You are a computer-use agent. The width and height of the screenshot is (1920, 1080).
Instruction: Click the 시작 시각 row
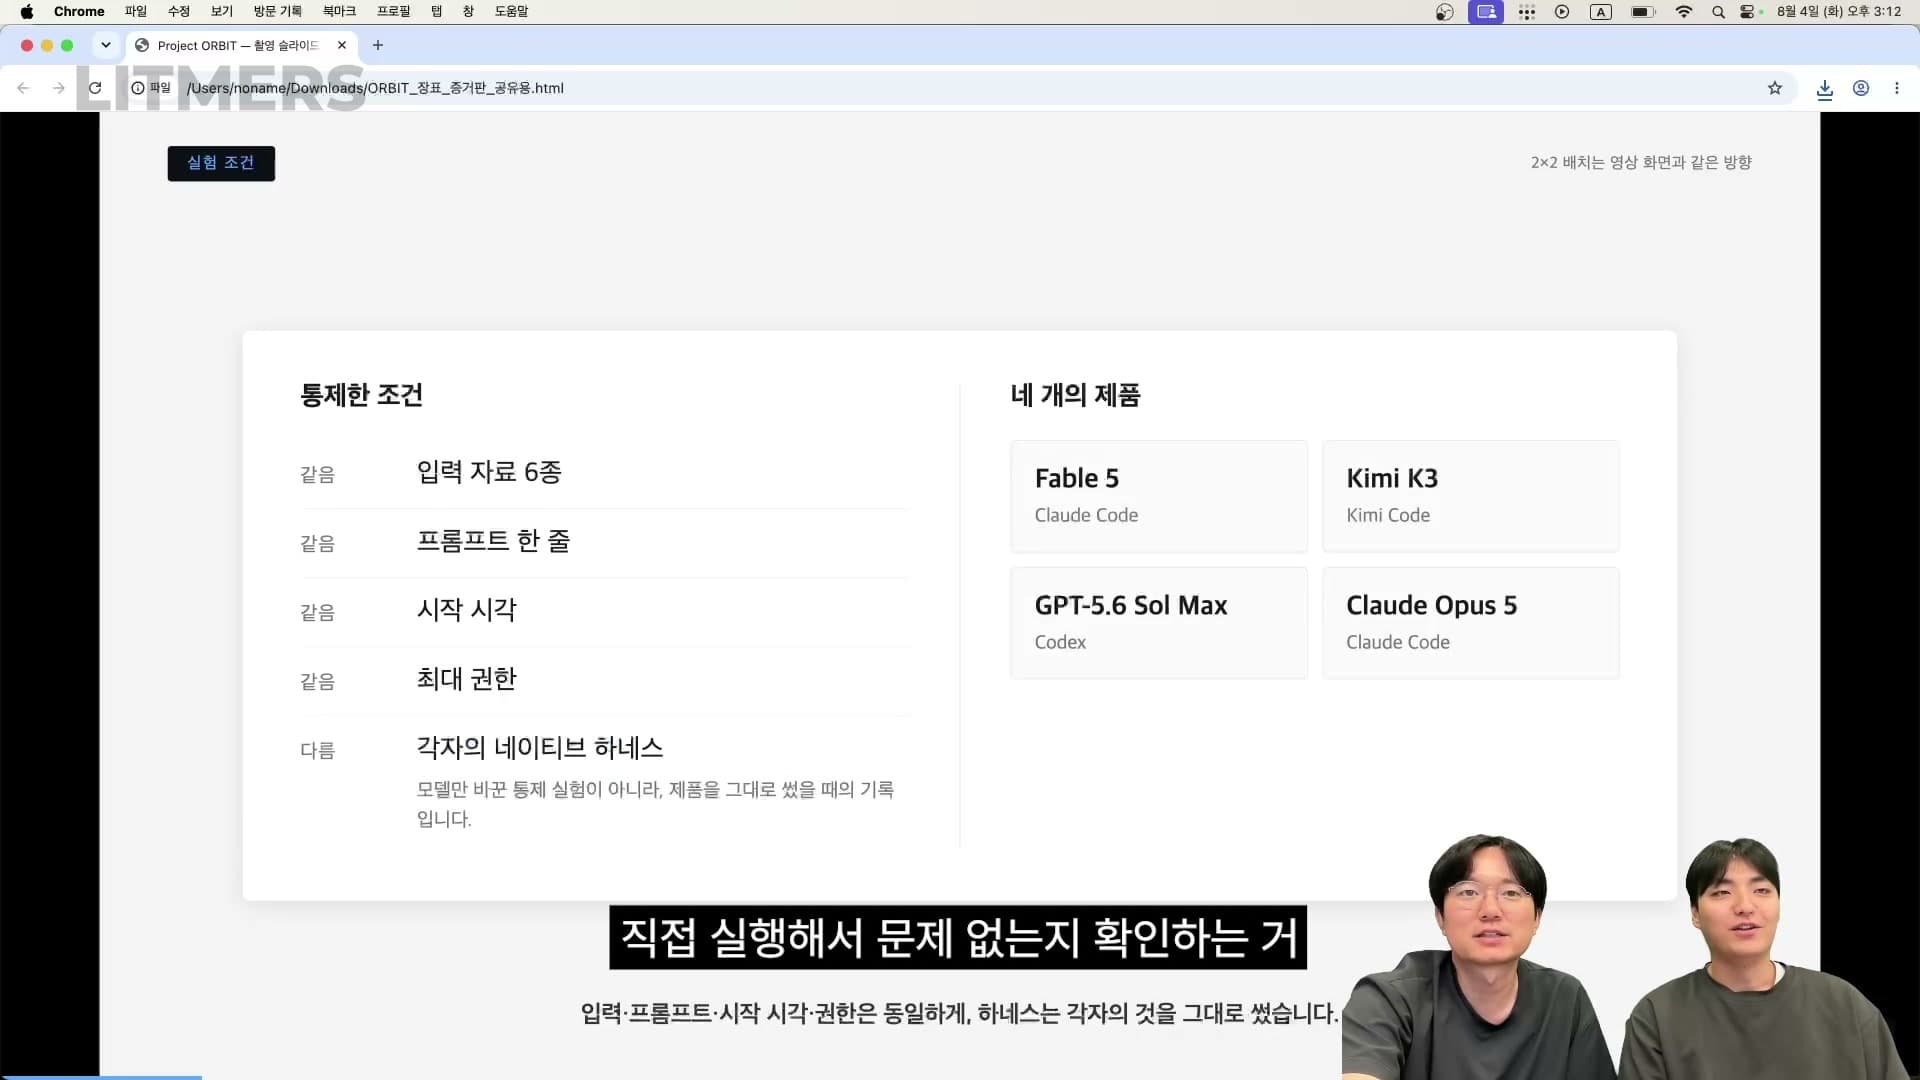(x=604, y=611)
